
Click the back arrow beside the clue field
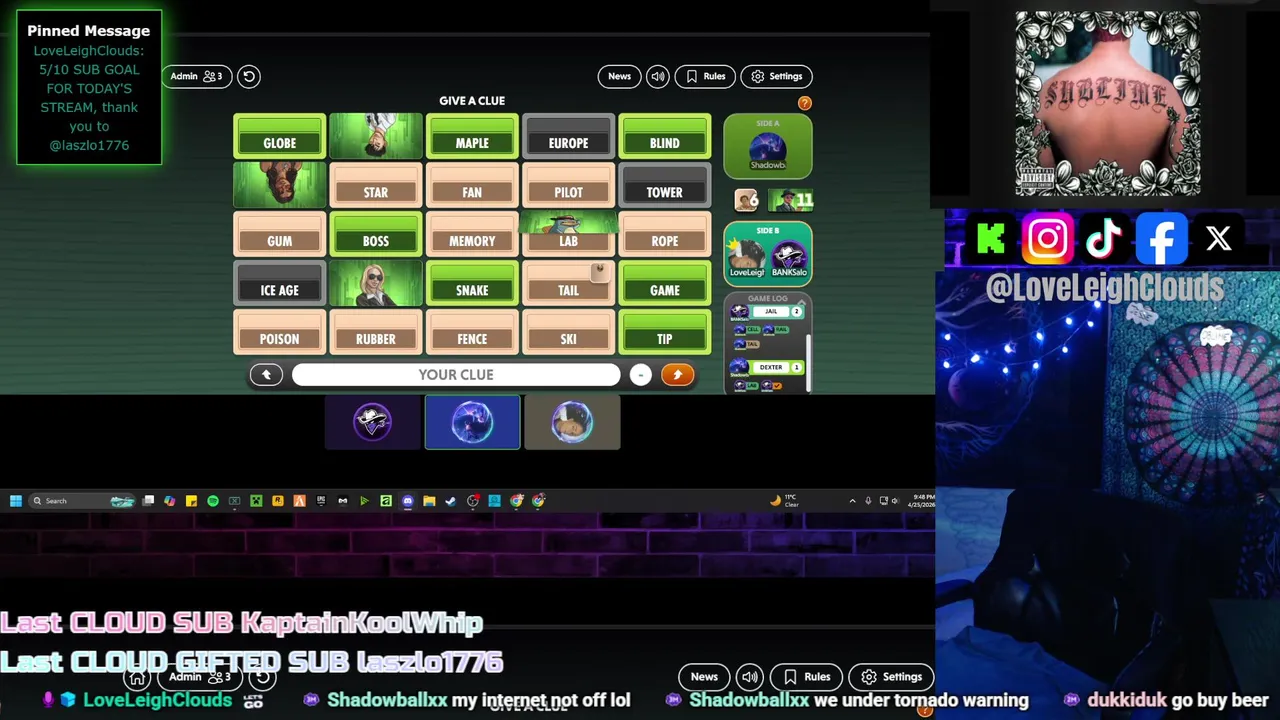[266, 374]
